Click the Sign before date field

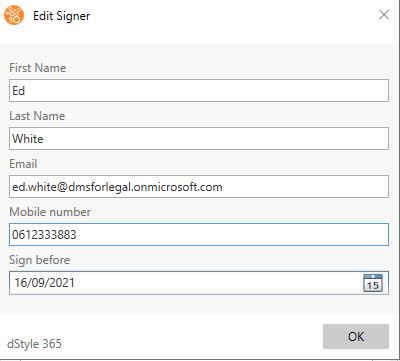click(199, 283)
